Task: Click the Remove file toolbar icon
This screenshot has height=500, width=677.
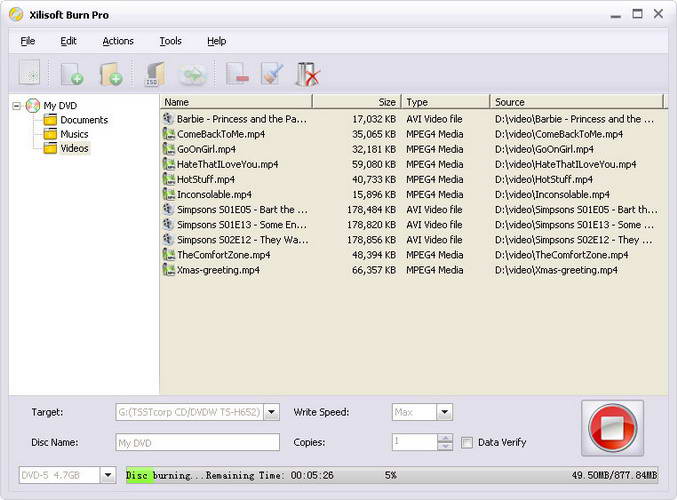Action: pos(237,74)
